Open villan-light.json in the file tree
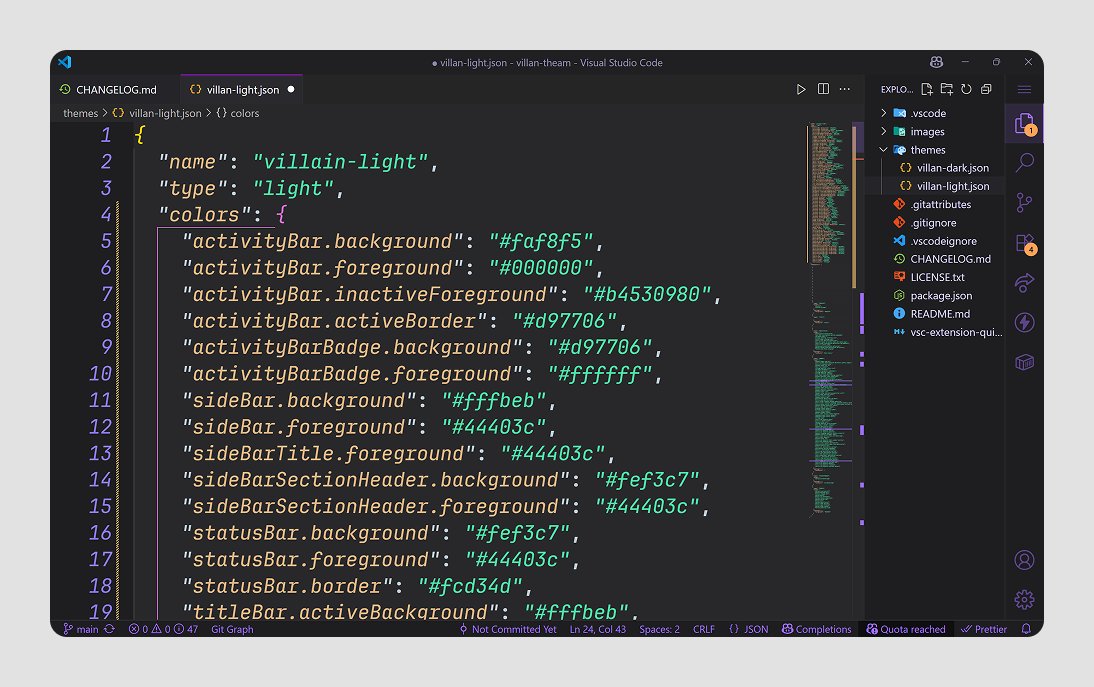Image resolution: width=1094 pixels, height=687 pixels. point(952,186)
